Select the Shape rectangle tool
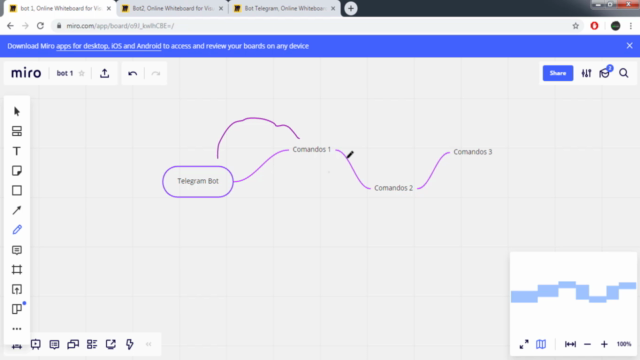The height and width of the screenshot is (360, 640). [x=17, y=191]
